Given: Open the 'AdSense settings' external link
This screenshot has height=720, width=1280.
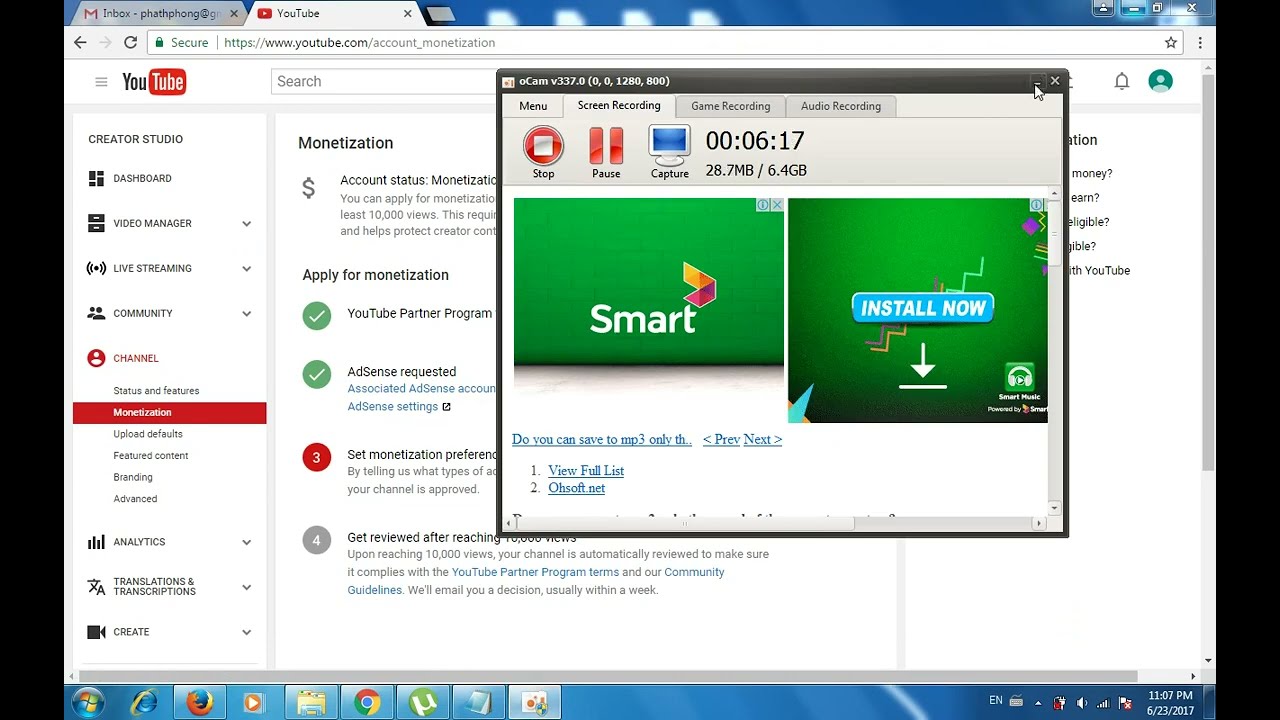Looking at the screenshot, I should pos(399,407).
